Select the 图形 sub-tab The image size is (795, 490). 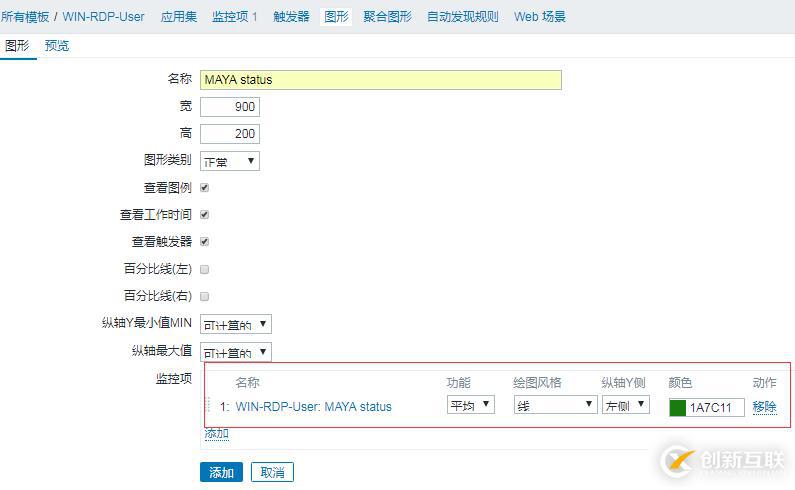click(x=17, y=46)
